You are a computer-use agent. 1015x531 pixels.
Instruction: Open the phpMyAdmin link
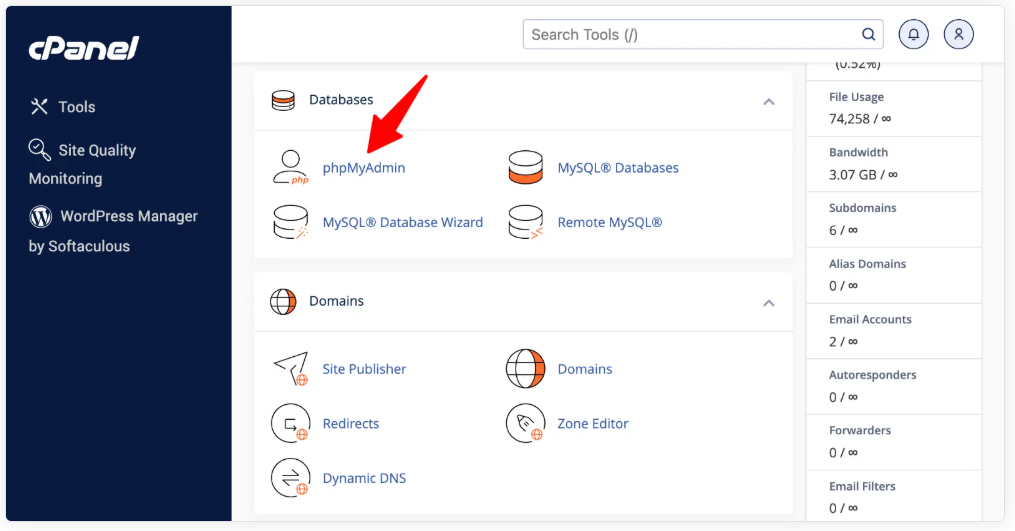point(364,168)
